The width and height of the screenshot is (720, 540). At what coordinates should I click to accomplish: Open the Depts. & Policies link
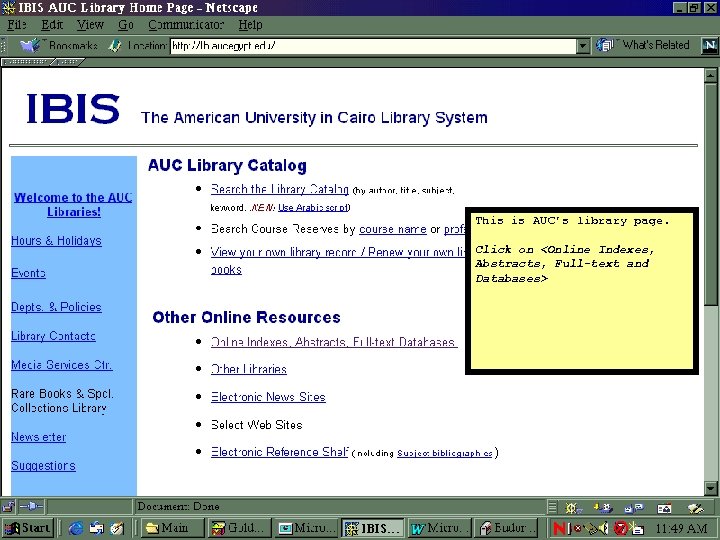tap(56, 307)
